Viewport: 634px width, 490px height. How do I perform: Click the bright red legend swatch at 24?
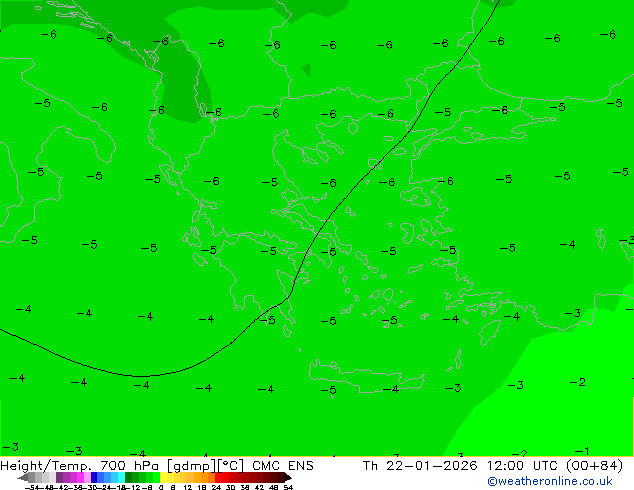point(218,477)
